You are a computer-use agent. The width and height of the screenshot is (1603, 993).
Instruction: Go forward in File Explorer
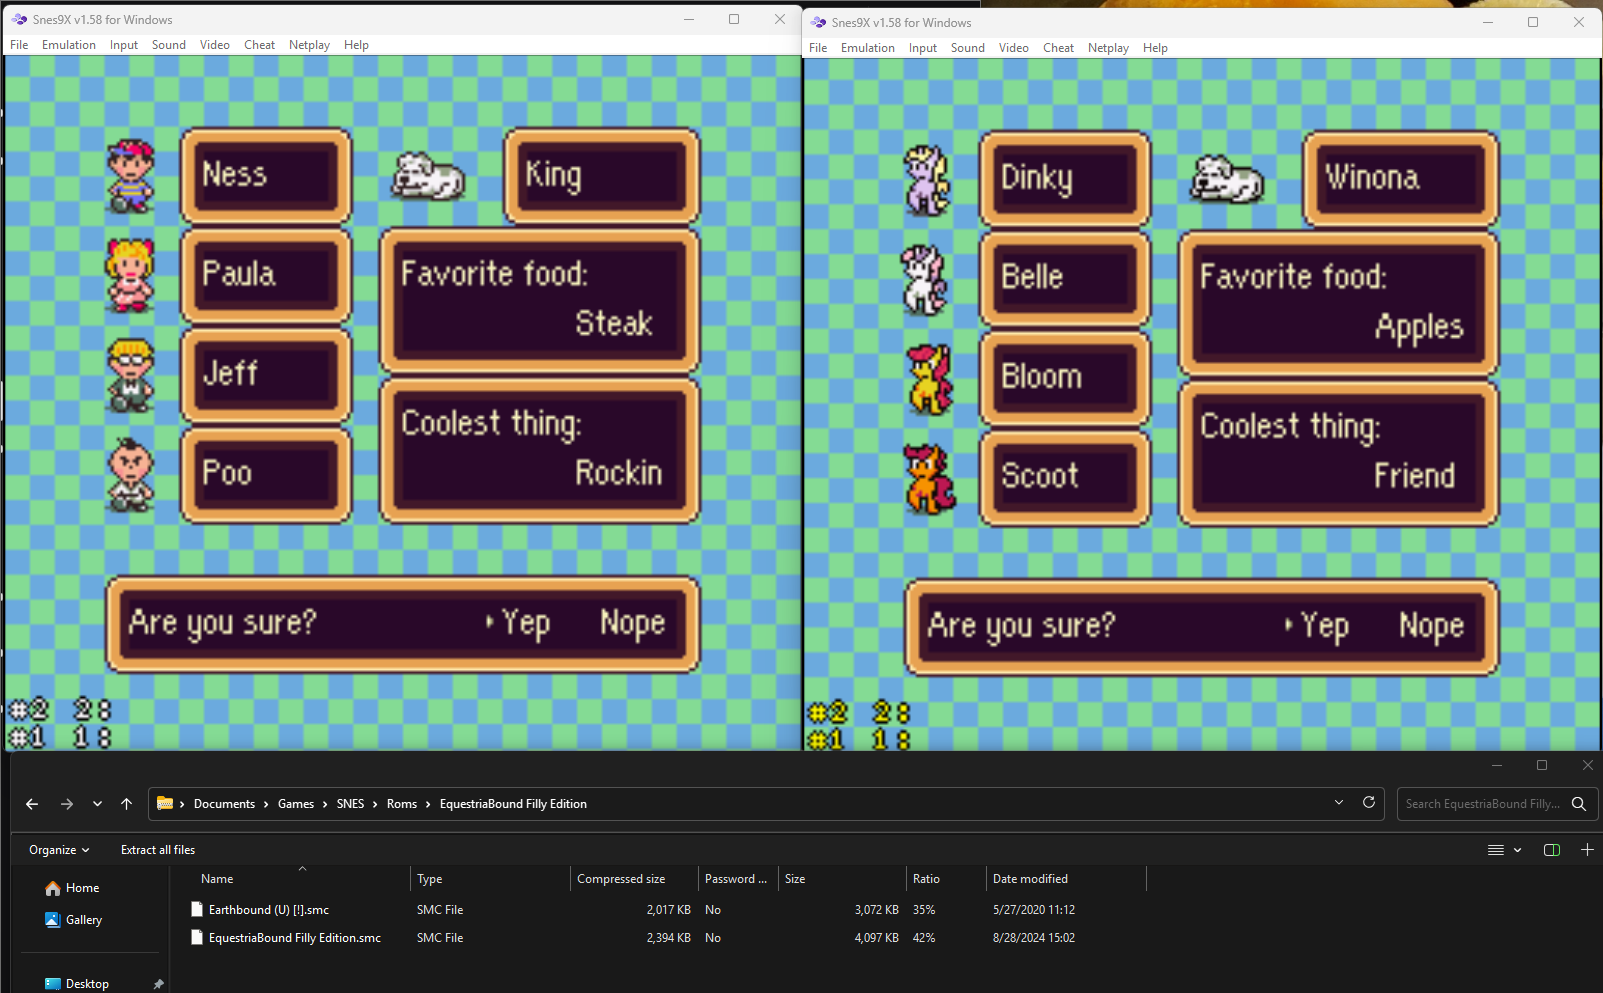(x=67, y=804)
